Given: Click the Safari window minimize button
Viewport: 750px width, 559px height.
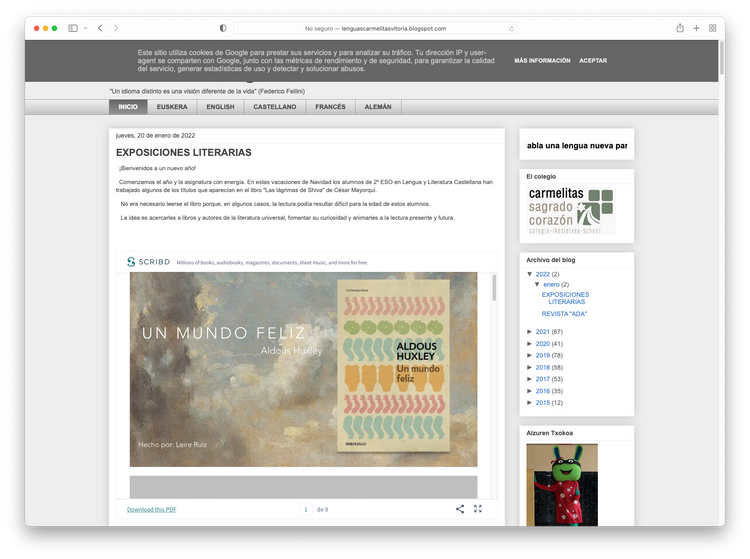Looking at the screenshot, I should [45, 28].
